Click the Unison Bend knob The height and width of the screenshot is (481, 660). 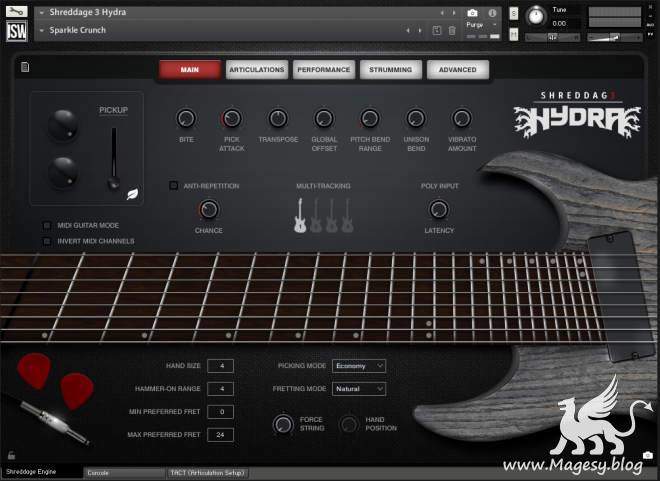click(x=416, y=119)
